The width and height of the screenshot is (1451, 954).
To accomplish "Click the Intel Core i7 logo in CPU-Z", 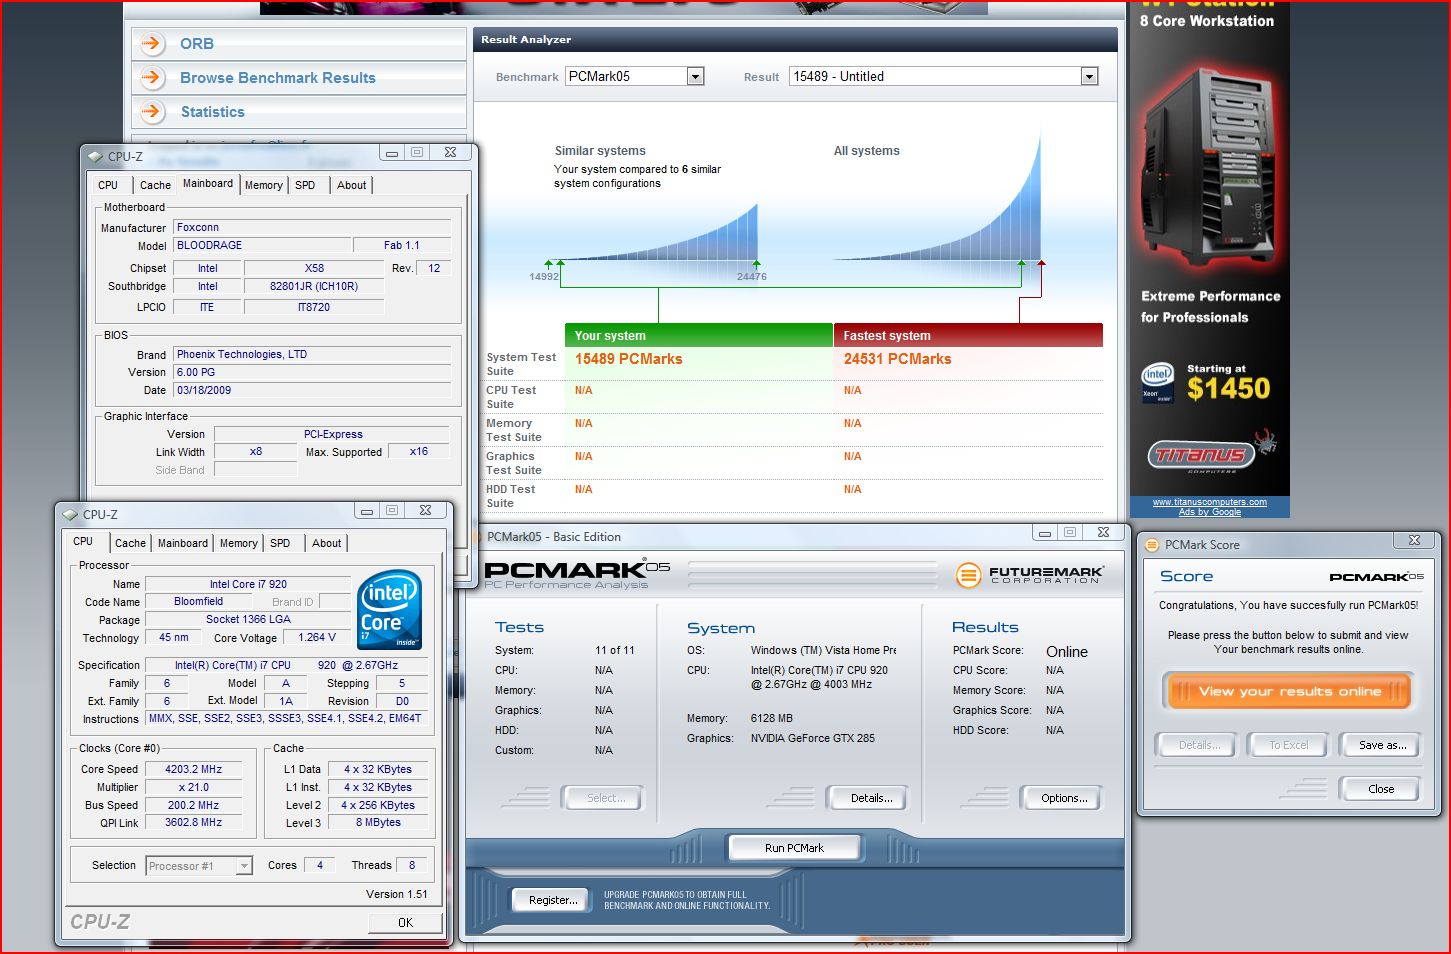I will click(389, 610).
